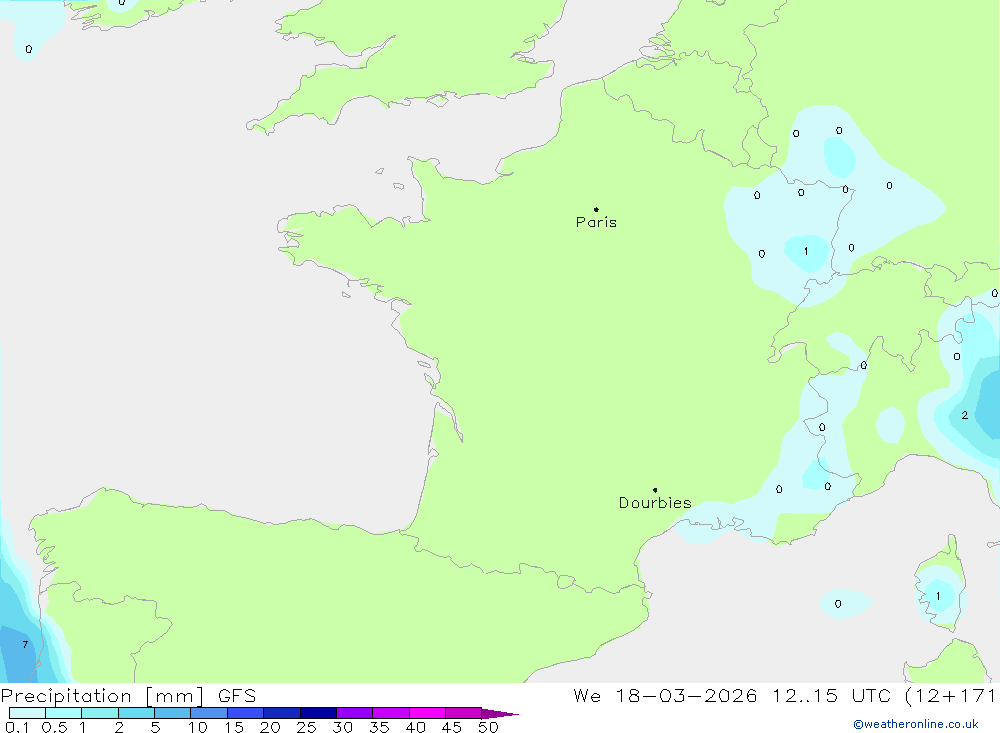The image size is (1000, 733).
Task: Select the contour value 2 over northern Italy
Action: coord(964,415)
